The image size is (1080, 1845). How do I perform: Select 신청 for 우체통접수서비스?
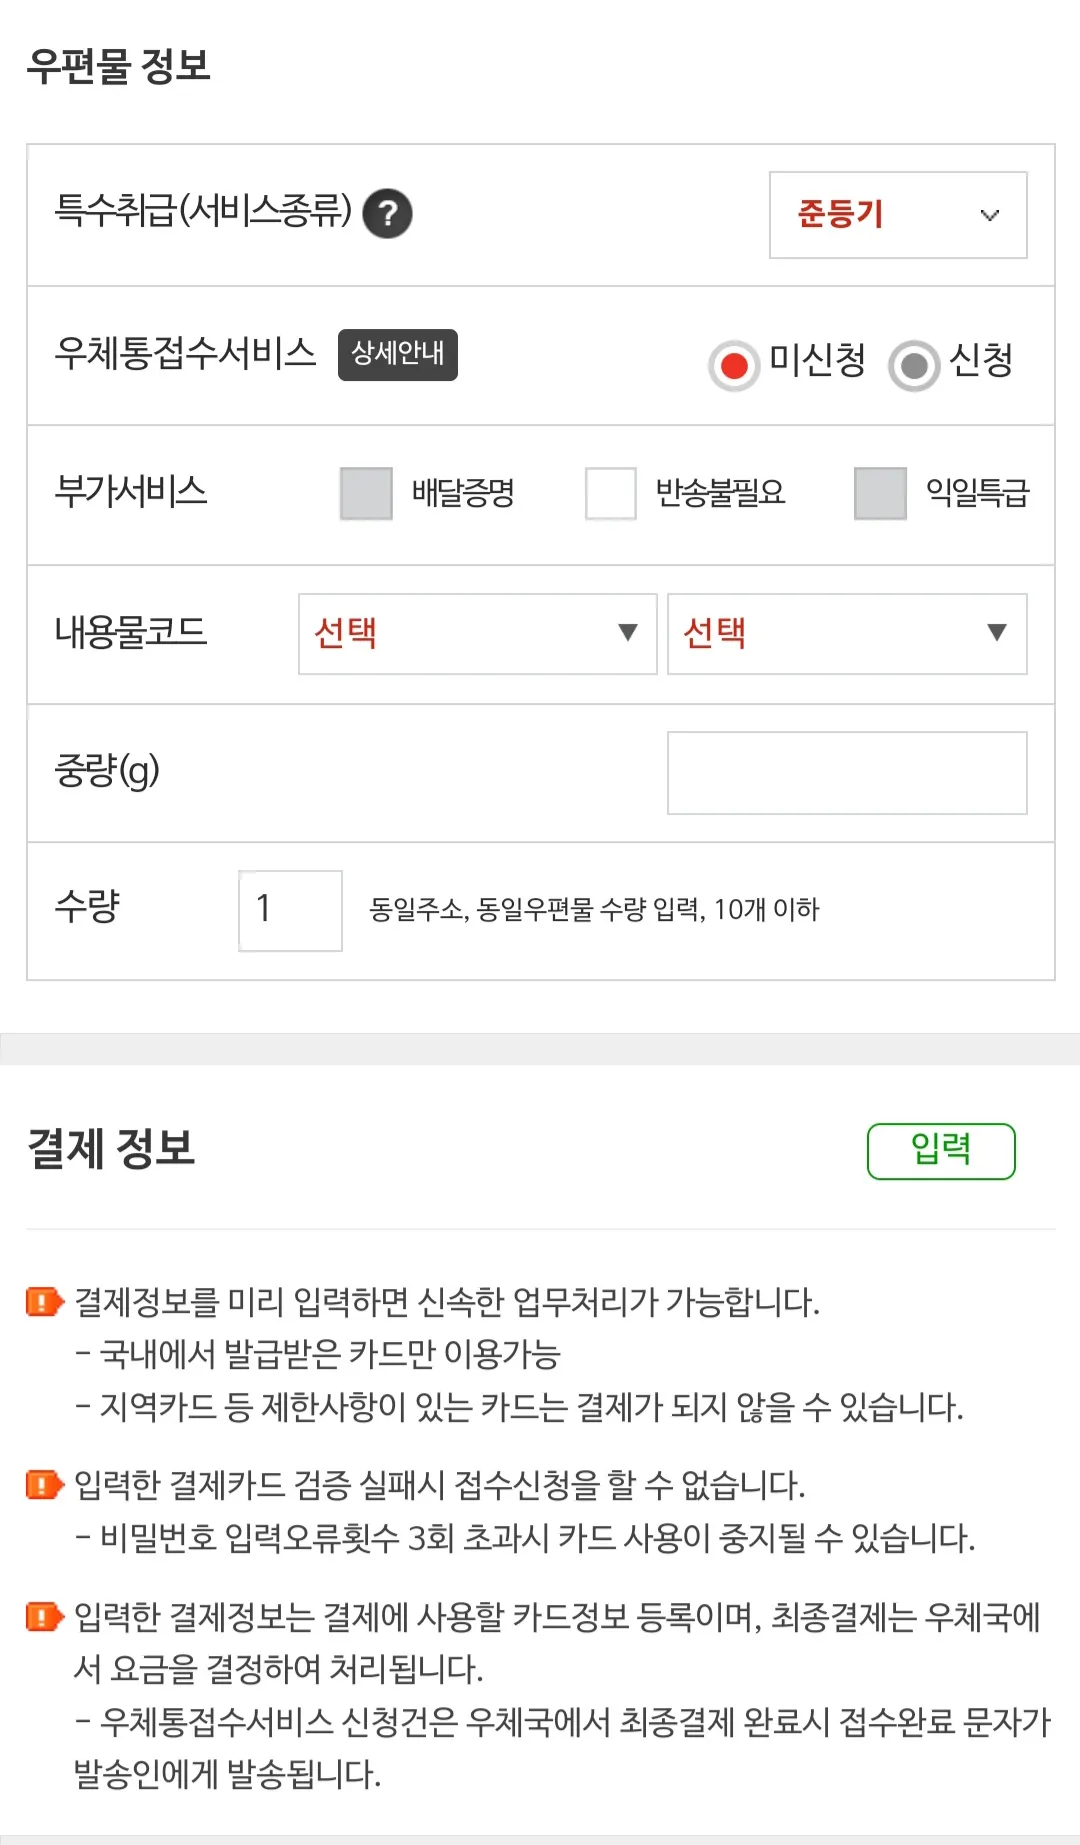pyautogui.click(x=912, y=364)
